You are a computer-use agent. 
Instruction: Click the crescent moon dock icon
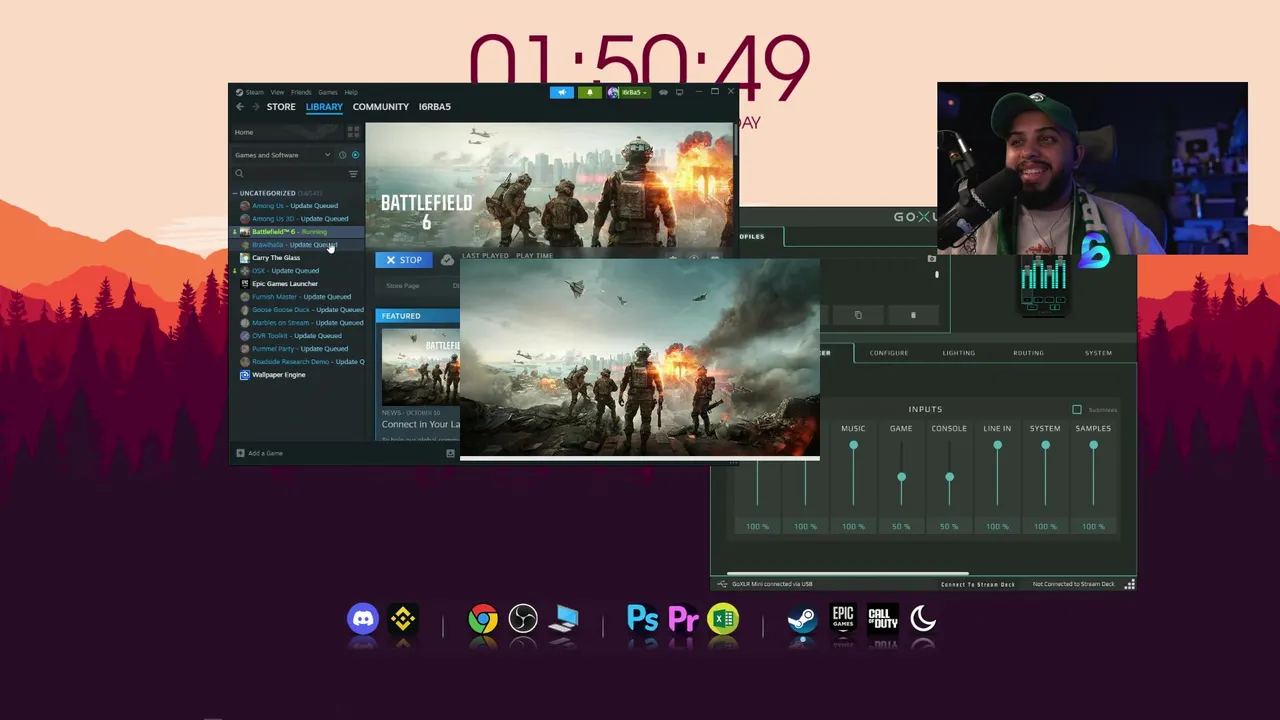[x=923, y=620]
